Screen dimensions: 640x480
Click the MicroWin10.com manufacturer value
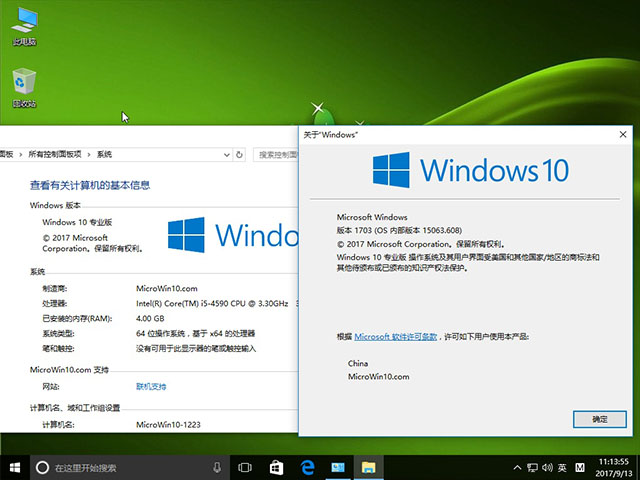click(167, 288)
